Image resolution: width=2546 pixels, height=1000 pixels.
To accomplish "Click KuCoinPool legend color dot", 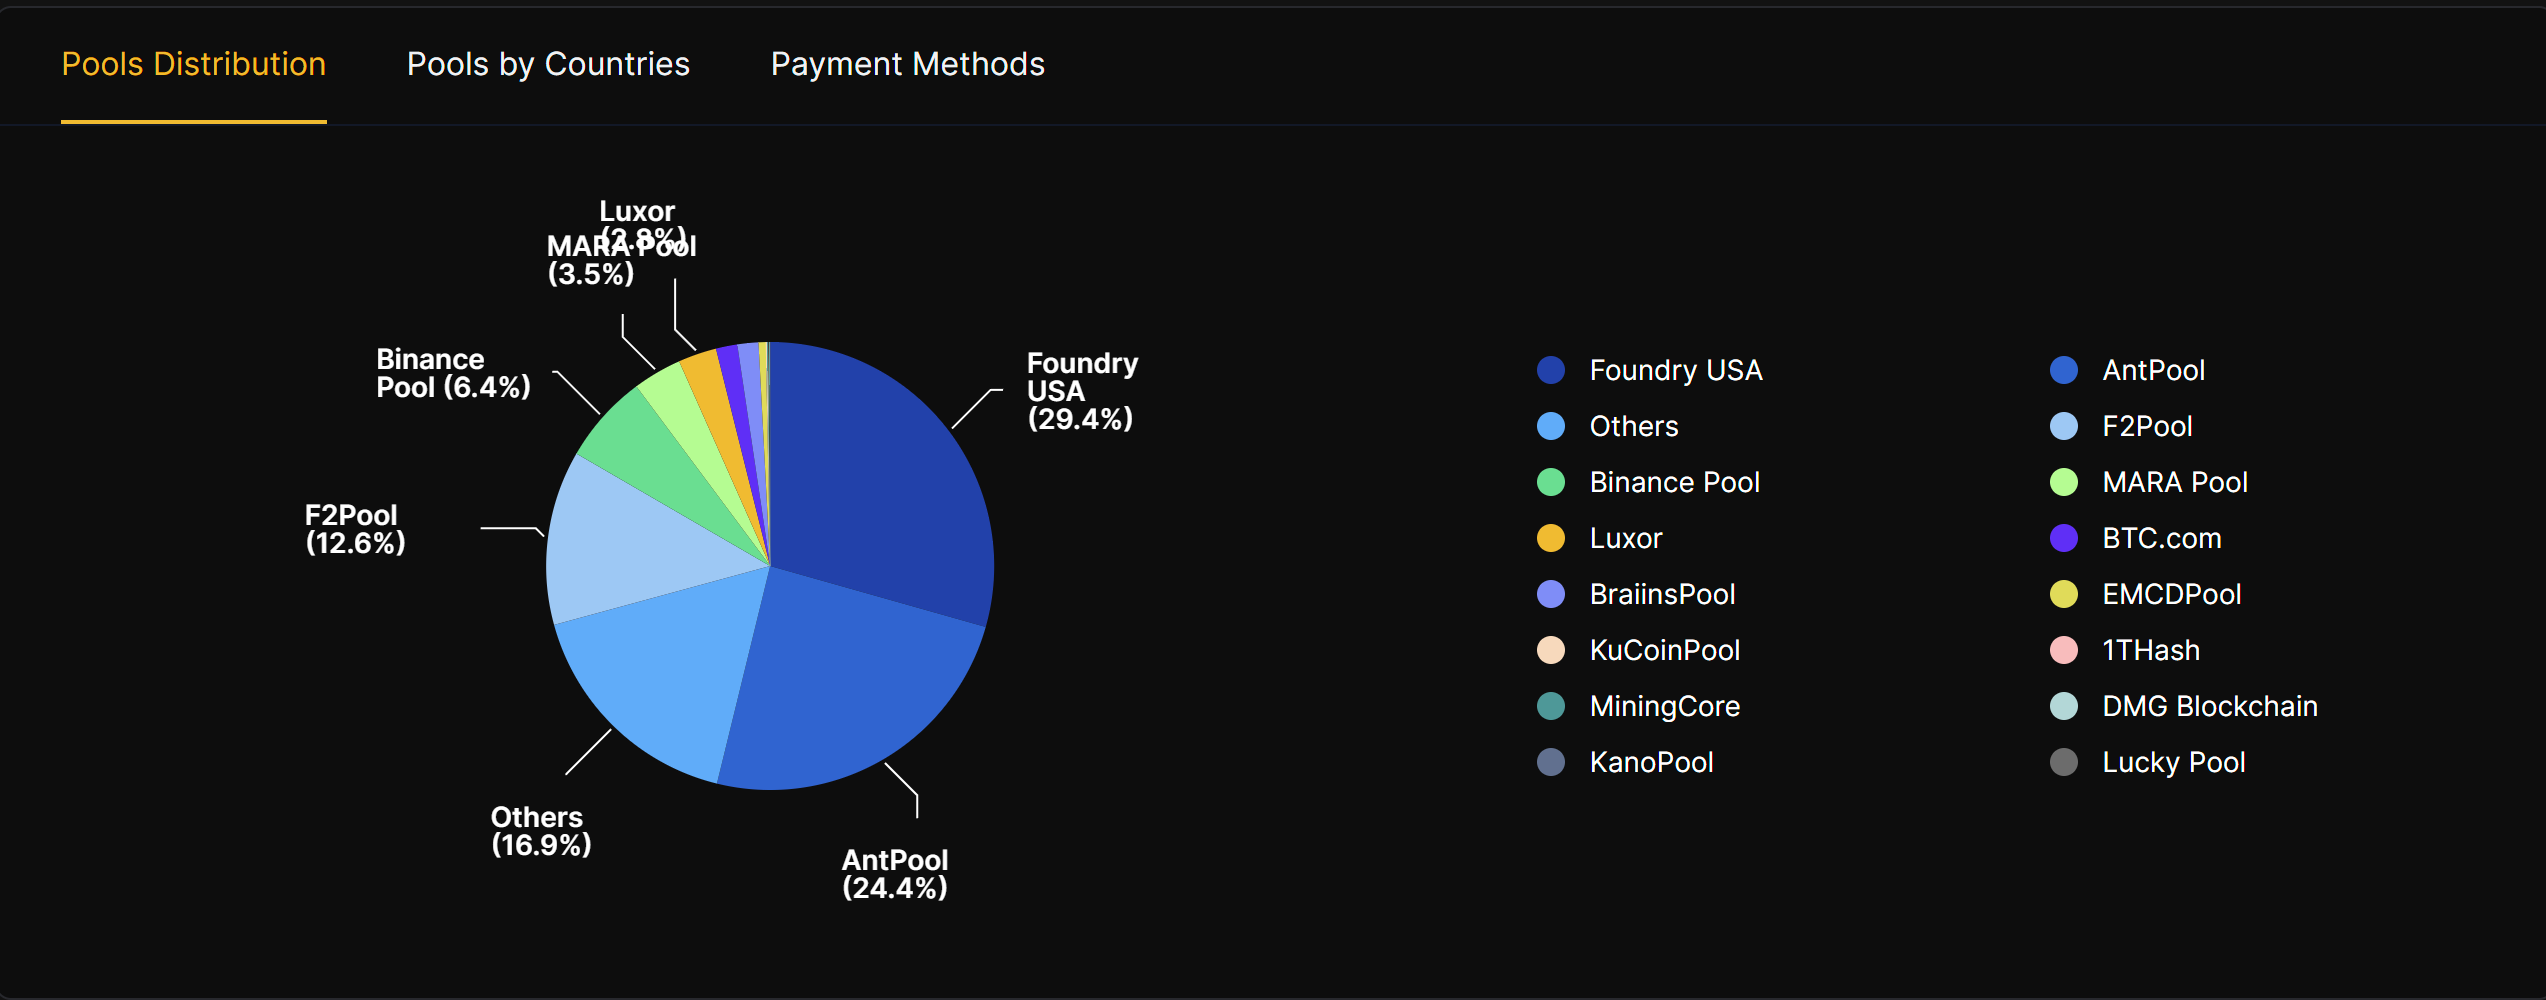I will click(x=1551, y=650).
